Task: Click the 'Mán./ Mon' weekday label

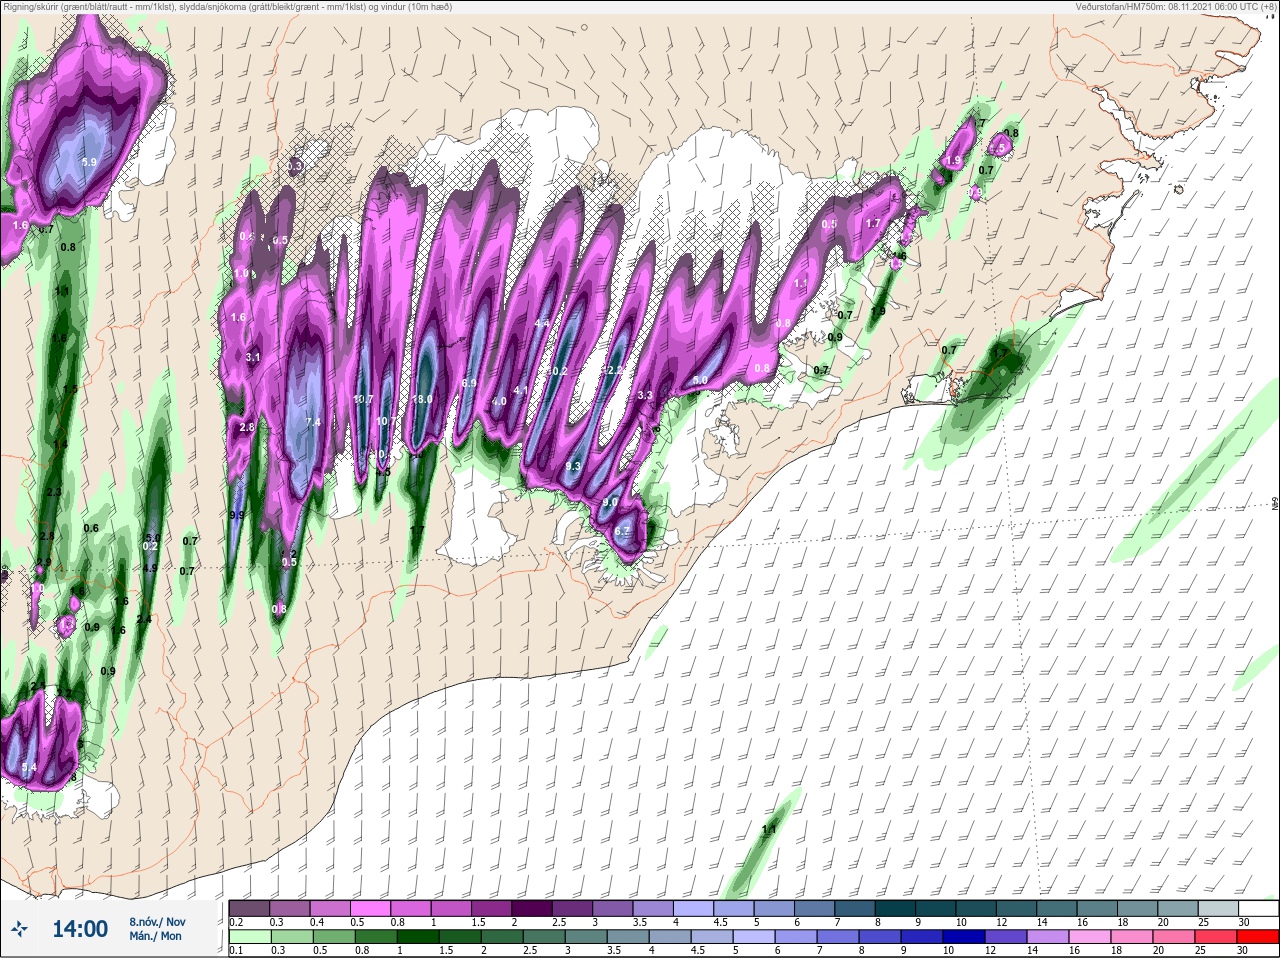Action: (155, 937)
